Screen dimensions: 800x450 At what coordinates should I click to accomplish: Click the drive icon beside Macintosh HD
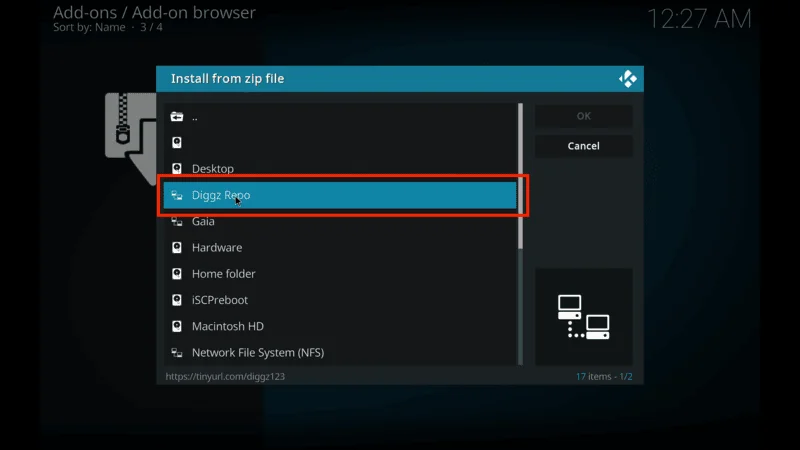(x=177, y=327)
